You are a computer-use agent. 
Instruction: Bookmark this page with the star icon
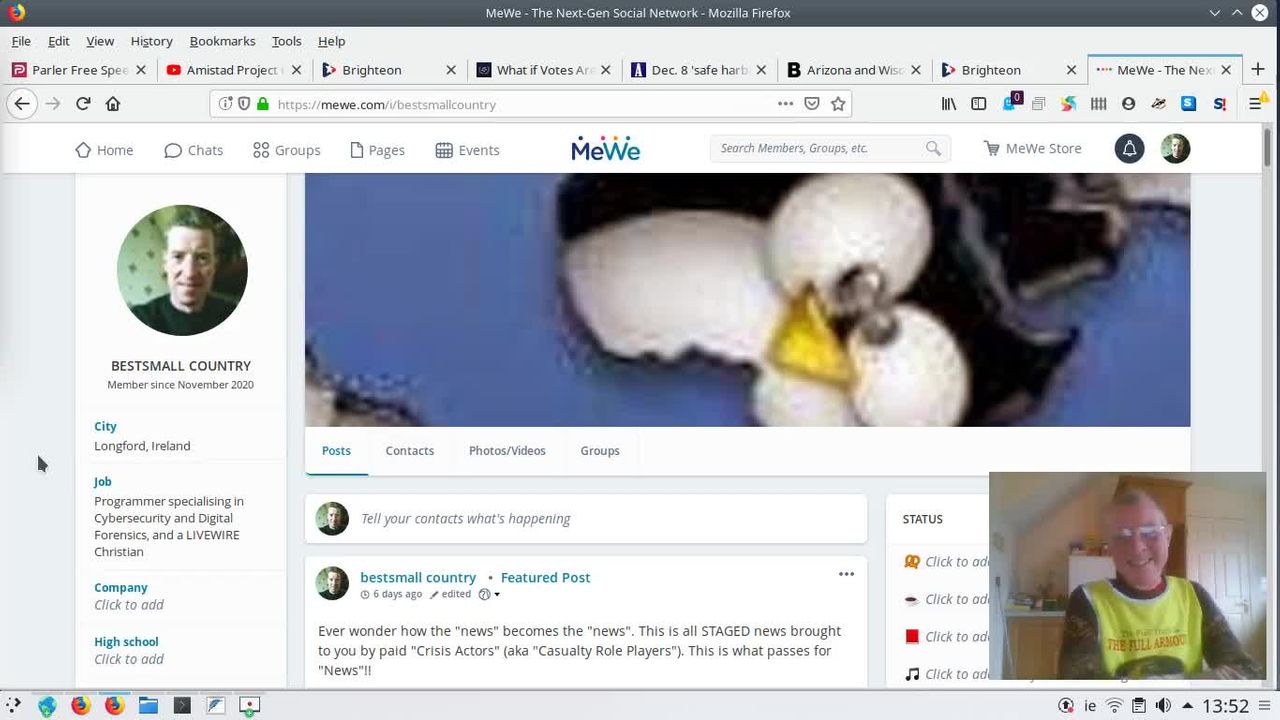[838, 104]
